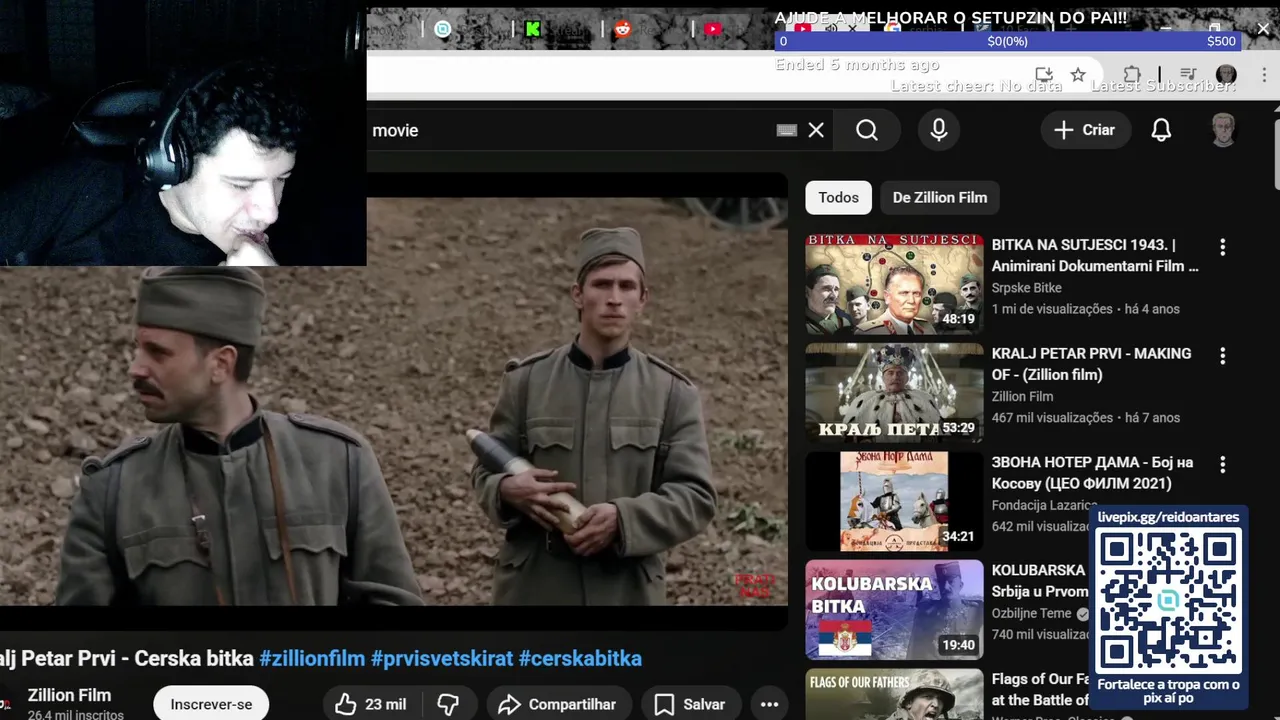Select the De Zillion Film filter chip
Screen dimensions: 1280x720
point(940,198)
